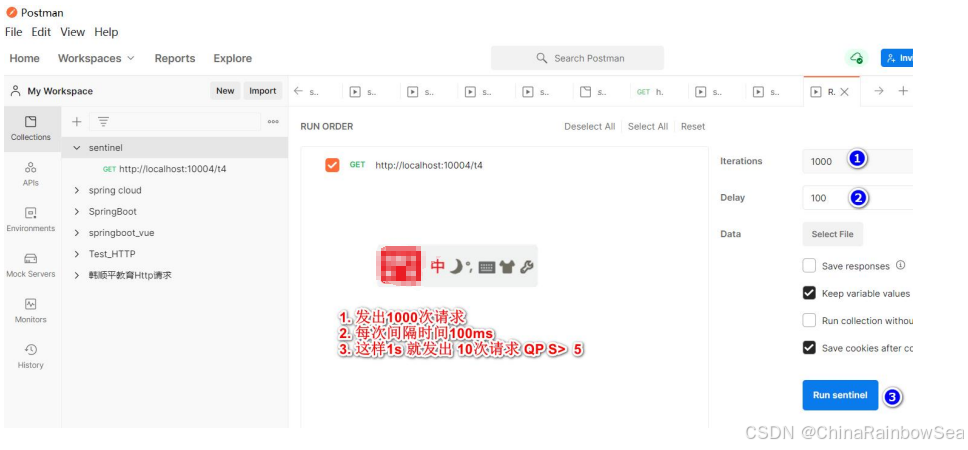
Task: Click the RUN ORDER heading text
Action: pos(327,127)
